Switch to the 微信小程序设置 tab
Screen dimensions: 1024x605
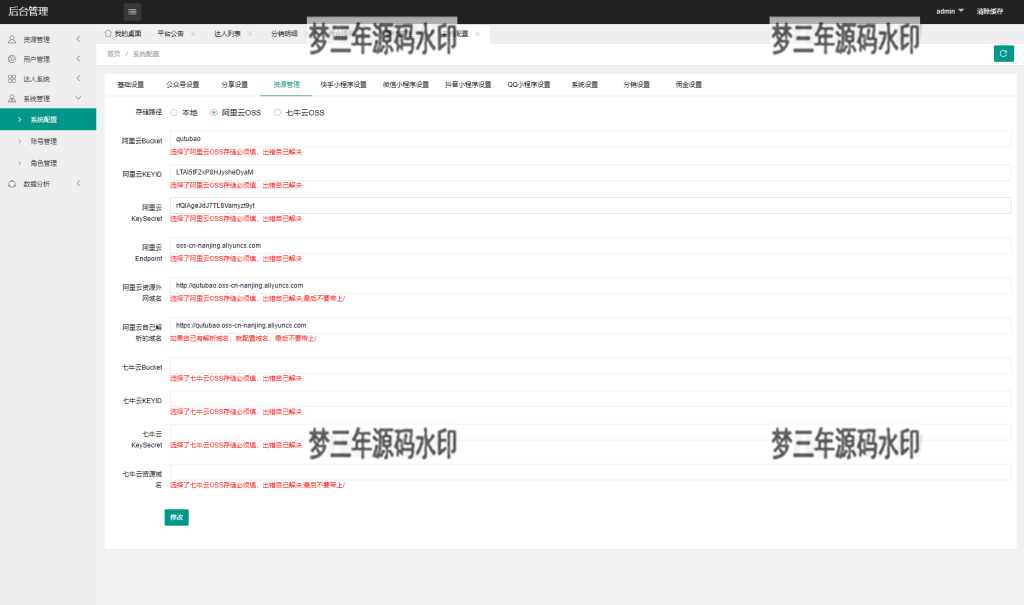point(406,85)
